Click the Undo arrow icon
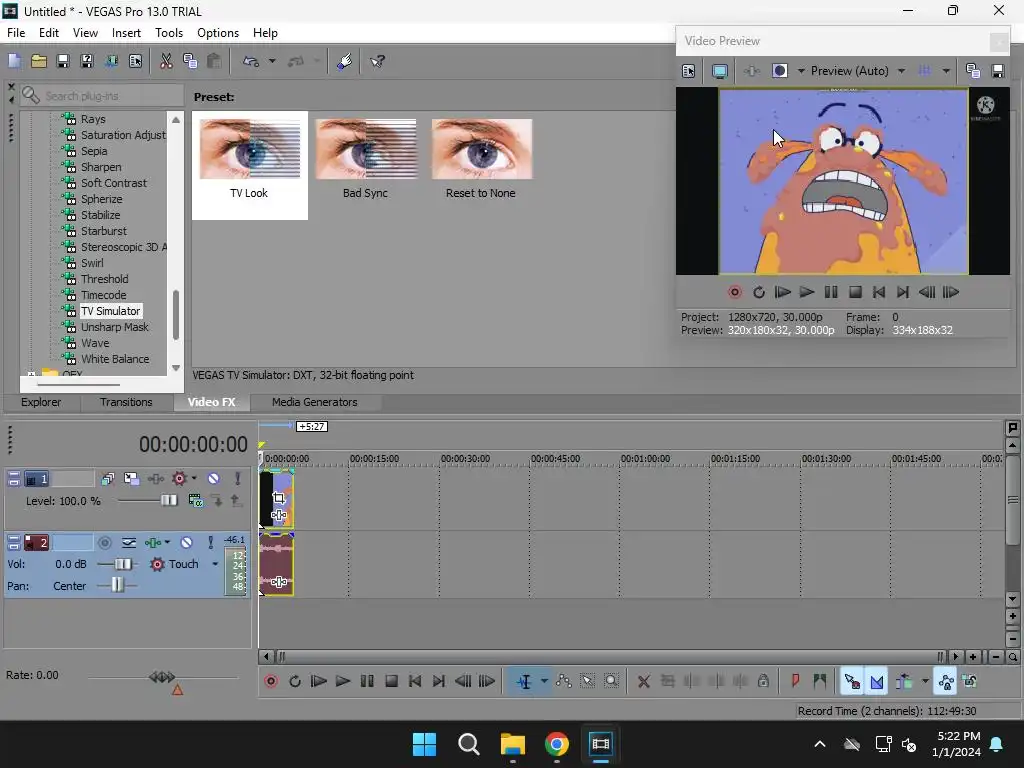This screenshot has width=1024, height=768. point(251,61)
